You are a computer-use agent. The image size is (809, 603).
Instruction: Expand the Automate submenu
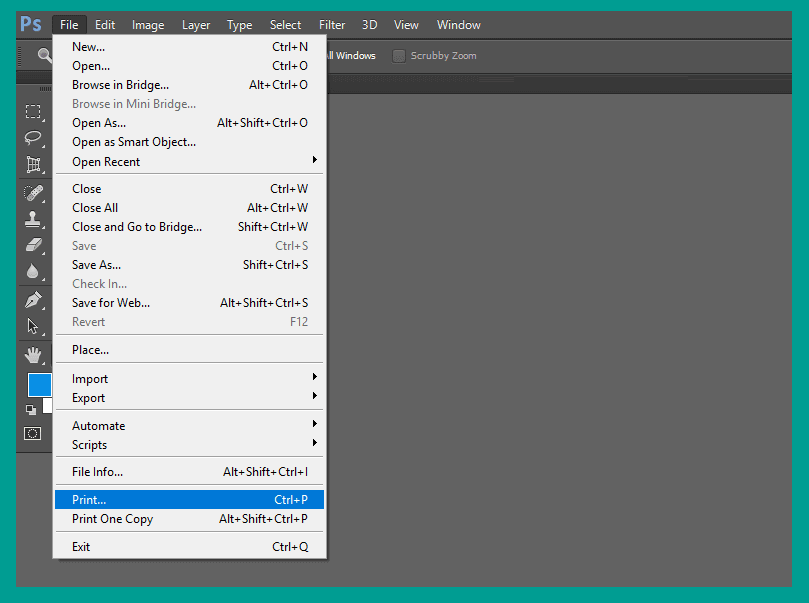tap(189, 426)
